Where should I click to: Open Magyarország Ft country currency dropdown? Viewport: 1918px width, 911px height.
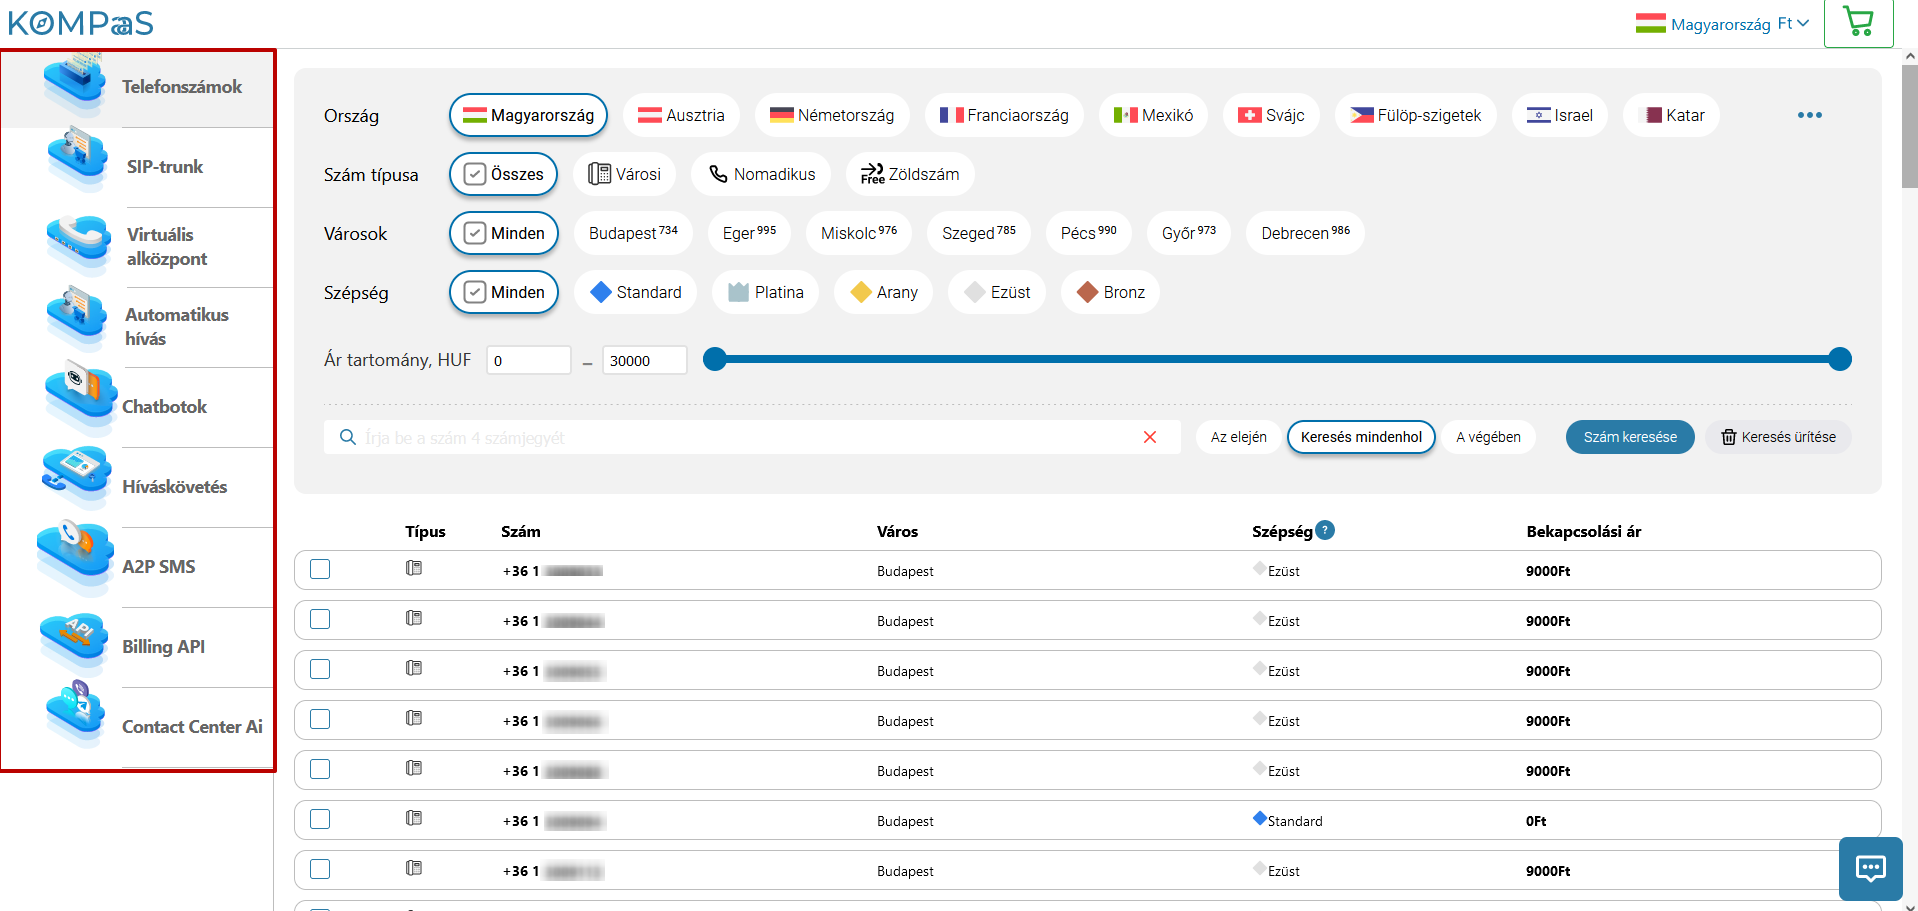1722,23
